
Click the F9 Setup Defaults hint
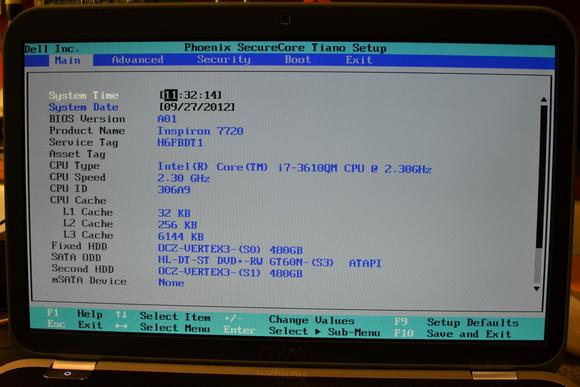(x=456, y=322)
